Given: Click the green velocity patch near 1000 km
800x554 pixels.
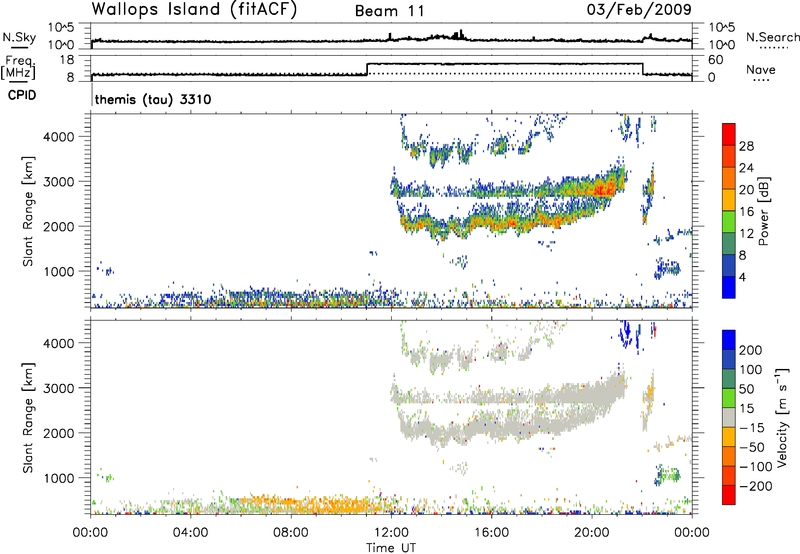Looking at the screenshot, I should point(668,475).
